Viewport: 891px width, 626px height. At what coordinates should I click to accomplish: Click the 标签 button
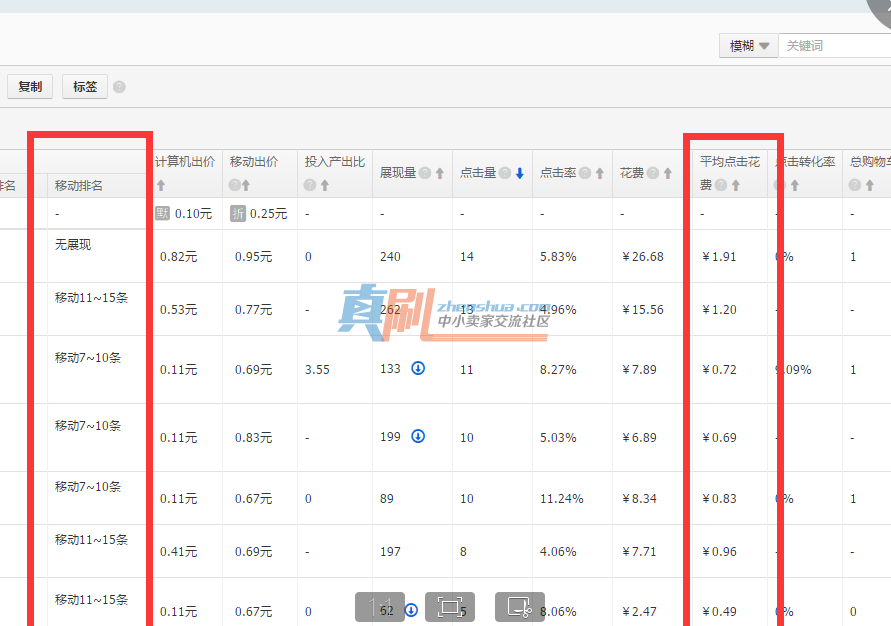(x=85, y=86)
